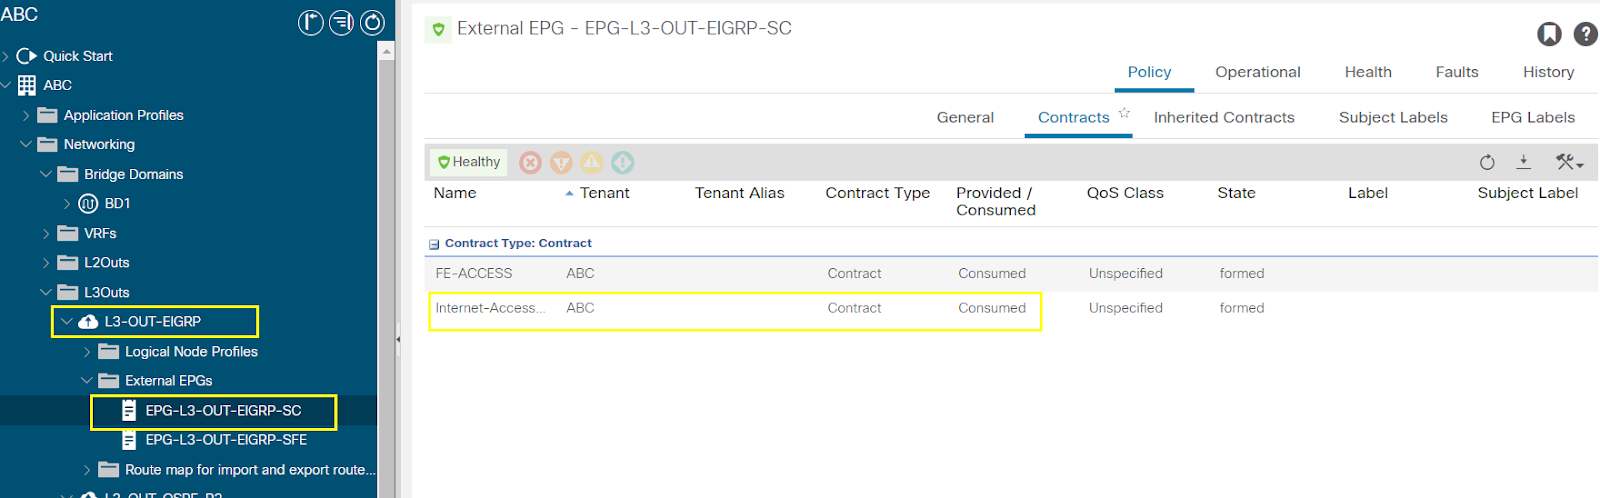Open Quick Start in the navigation tree
Screen dimensions: 1600x498
tap(78, 56)
